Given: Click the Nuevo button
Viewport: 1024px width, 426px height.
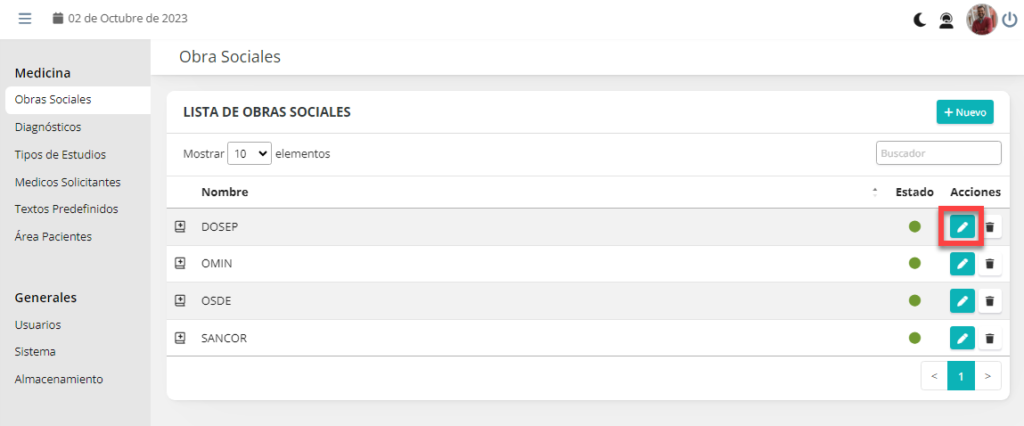Looking at the screenshot, I should 965,112.
